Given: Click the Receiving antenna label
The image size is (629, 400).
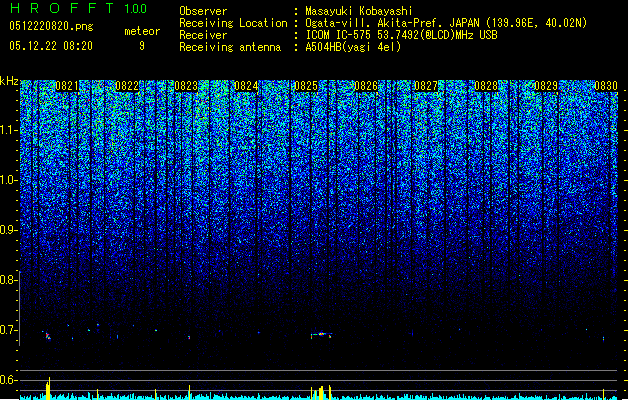Looking at the screenshot, I should point(230,47).
